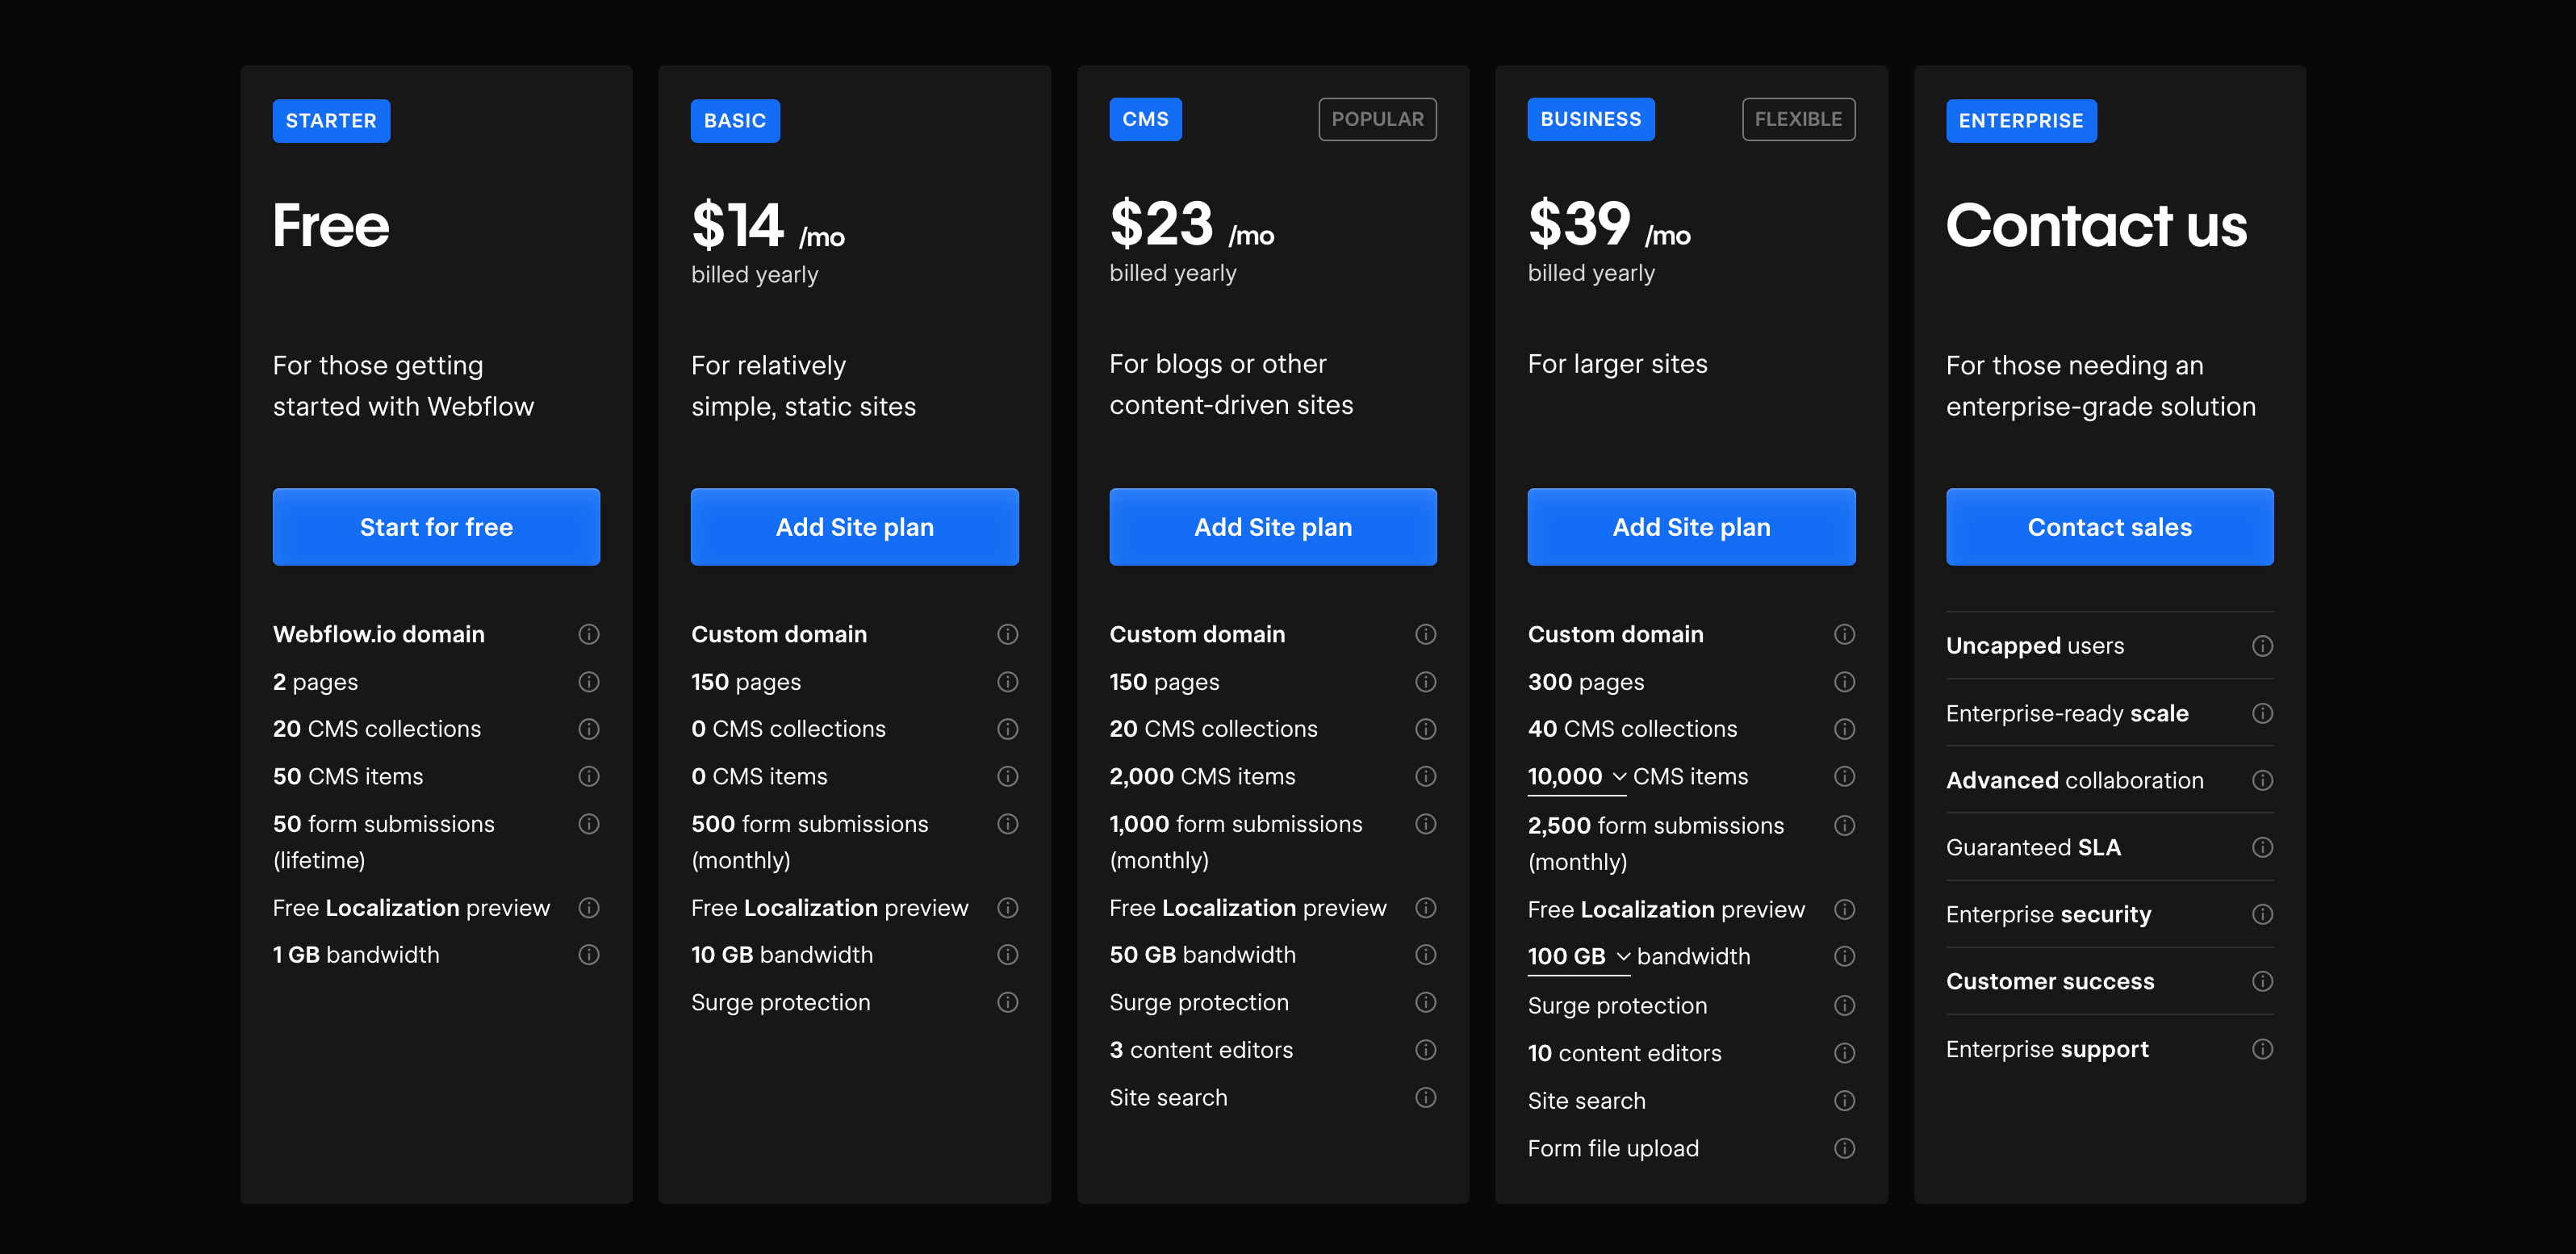Click the BASIC plan badge

[x=735, y=121]
